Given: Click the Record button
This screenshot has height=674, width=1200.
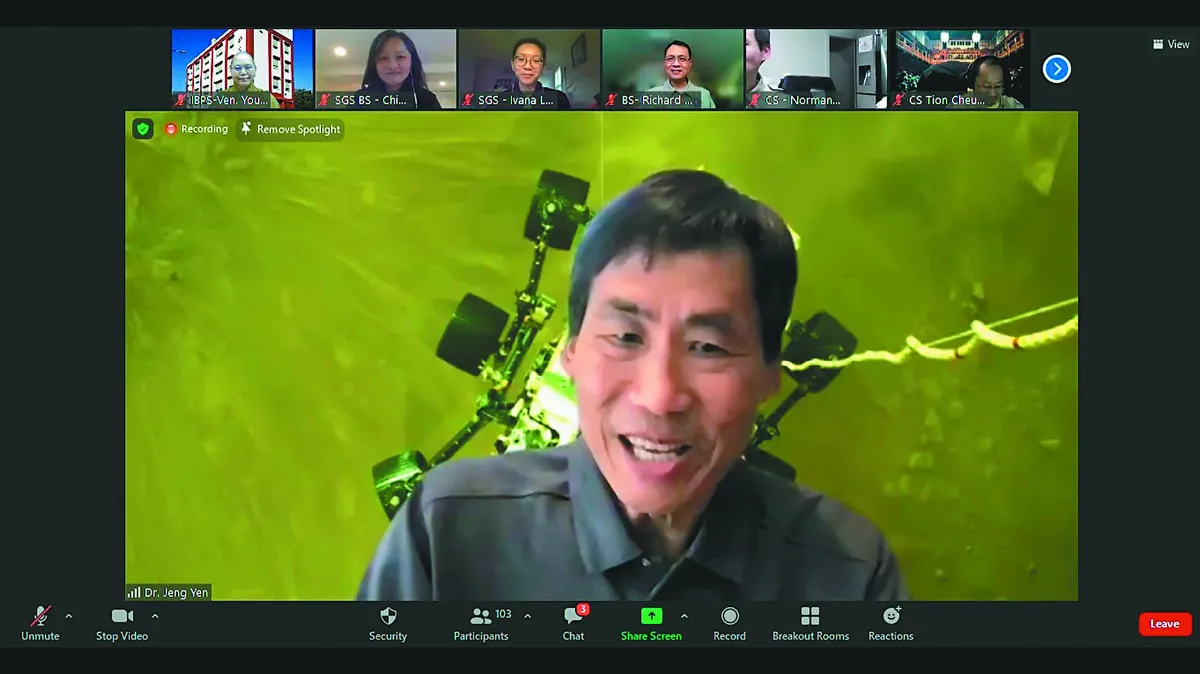Looking at the screenshot, I should (x=729, y=623).
